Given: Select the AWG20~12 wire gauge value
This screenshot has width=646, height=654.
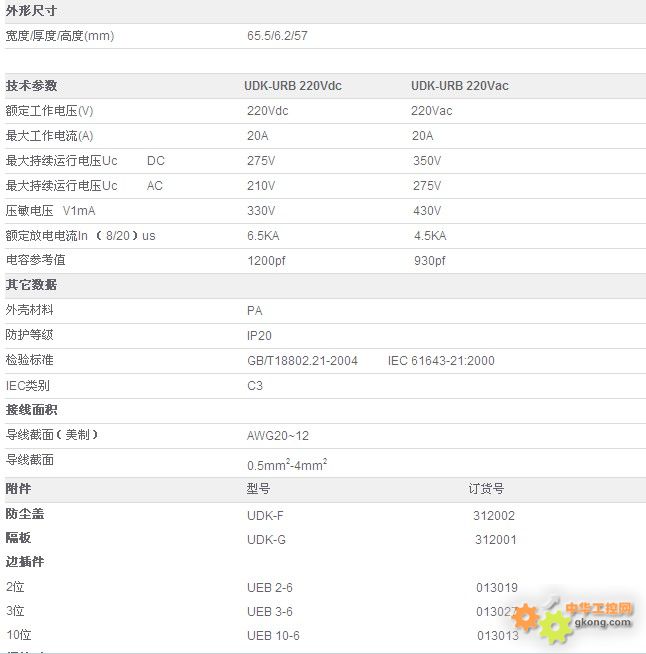Looking at the screenshot, I should coord(278,435).
